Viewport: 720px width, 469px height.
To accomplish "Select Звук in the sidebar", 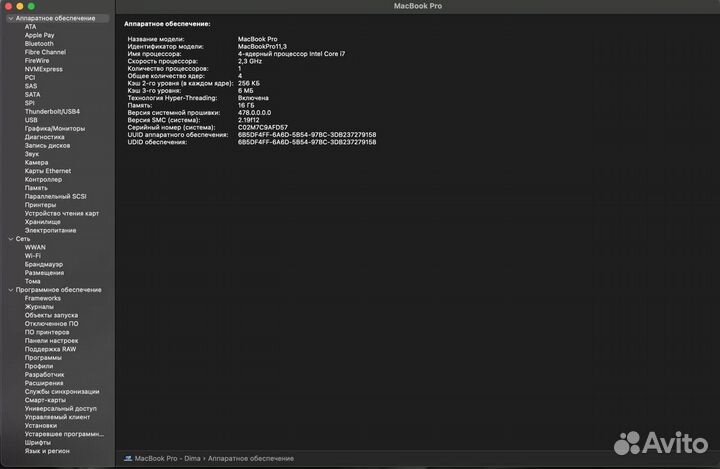I will pyautogui.click(x=32, y=154).
